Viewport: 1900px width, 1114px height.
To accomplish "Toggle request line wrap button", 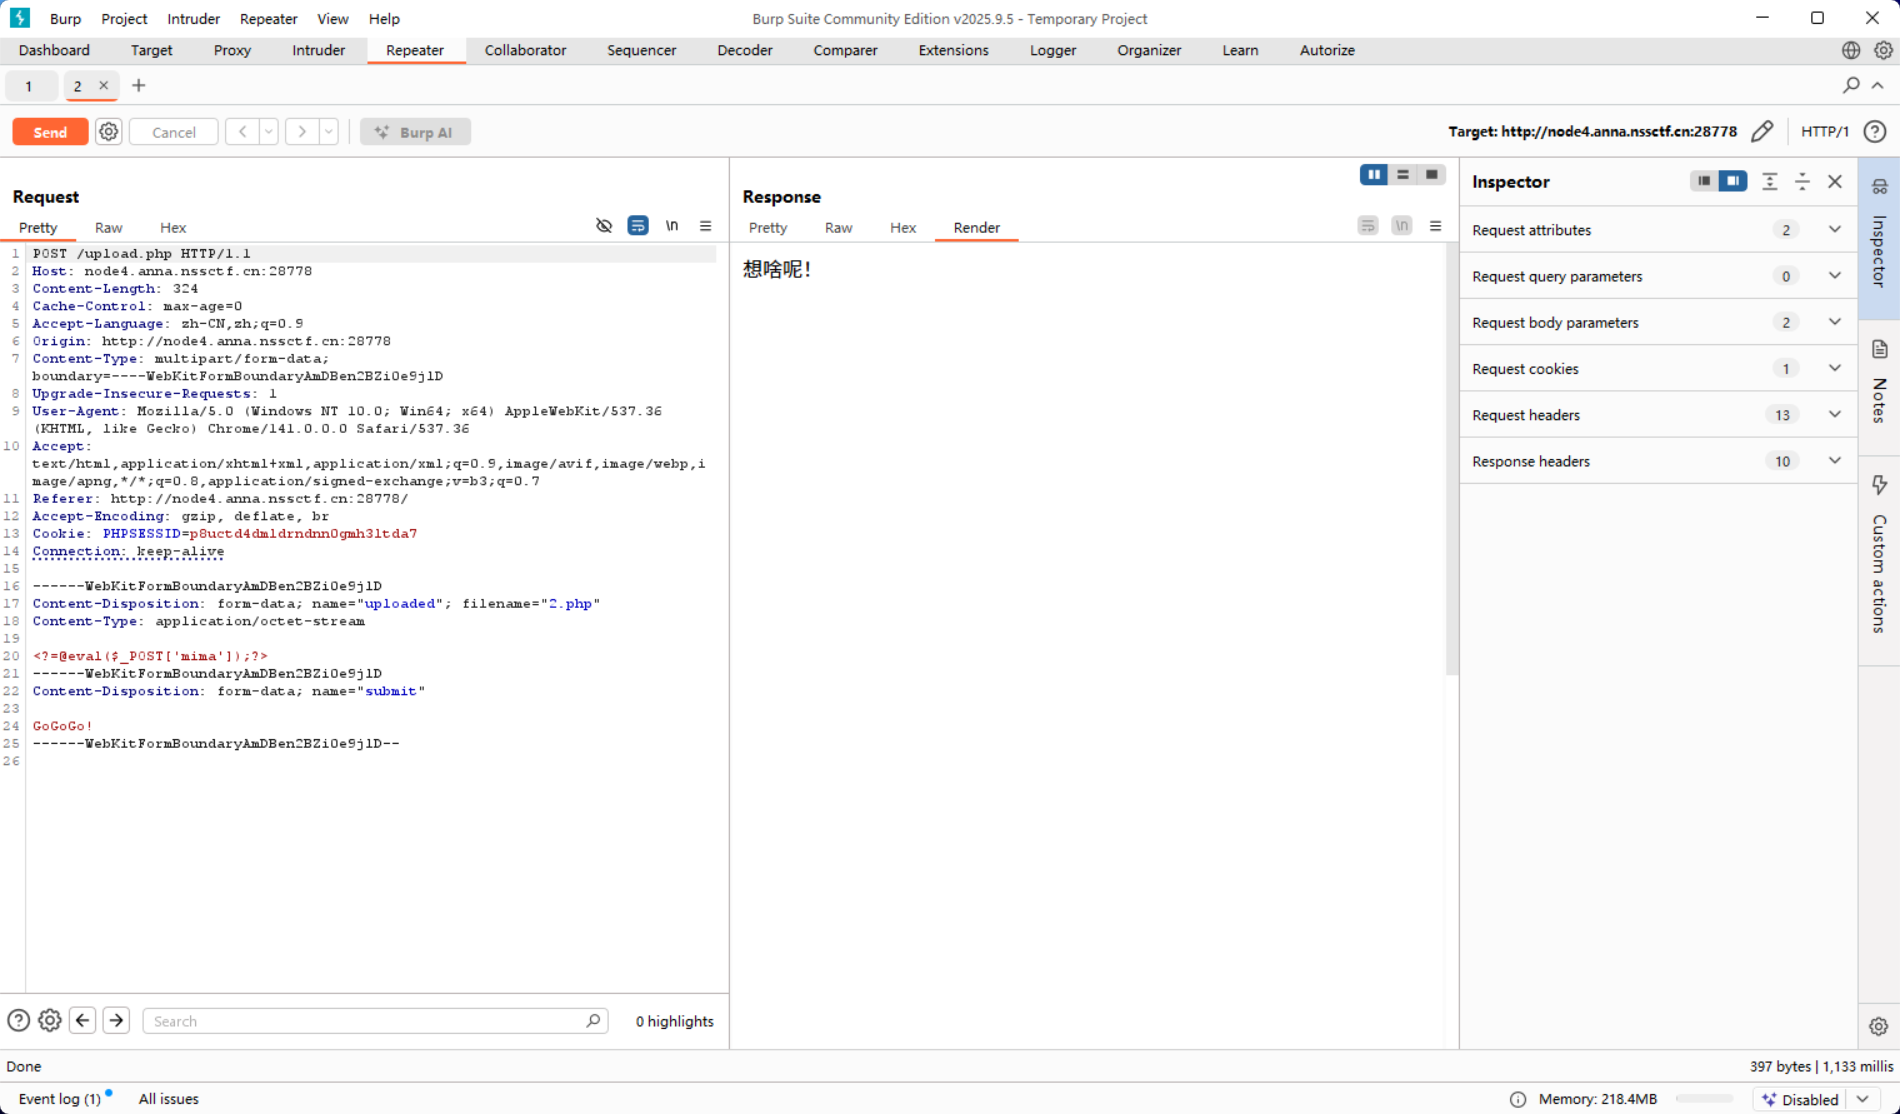I will 638,226.
